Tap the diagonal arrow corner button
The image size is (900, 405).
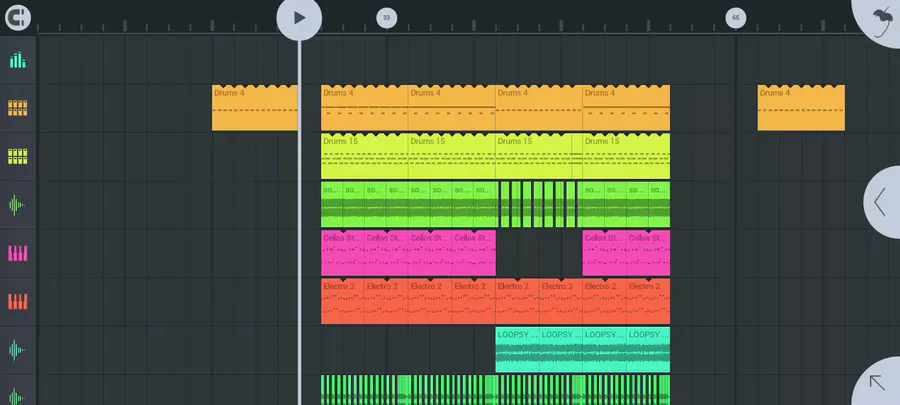tap(878, 383)
